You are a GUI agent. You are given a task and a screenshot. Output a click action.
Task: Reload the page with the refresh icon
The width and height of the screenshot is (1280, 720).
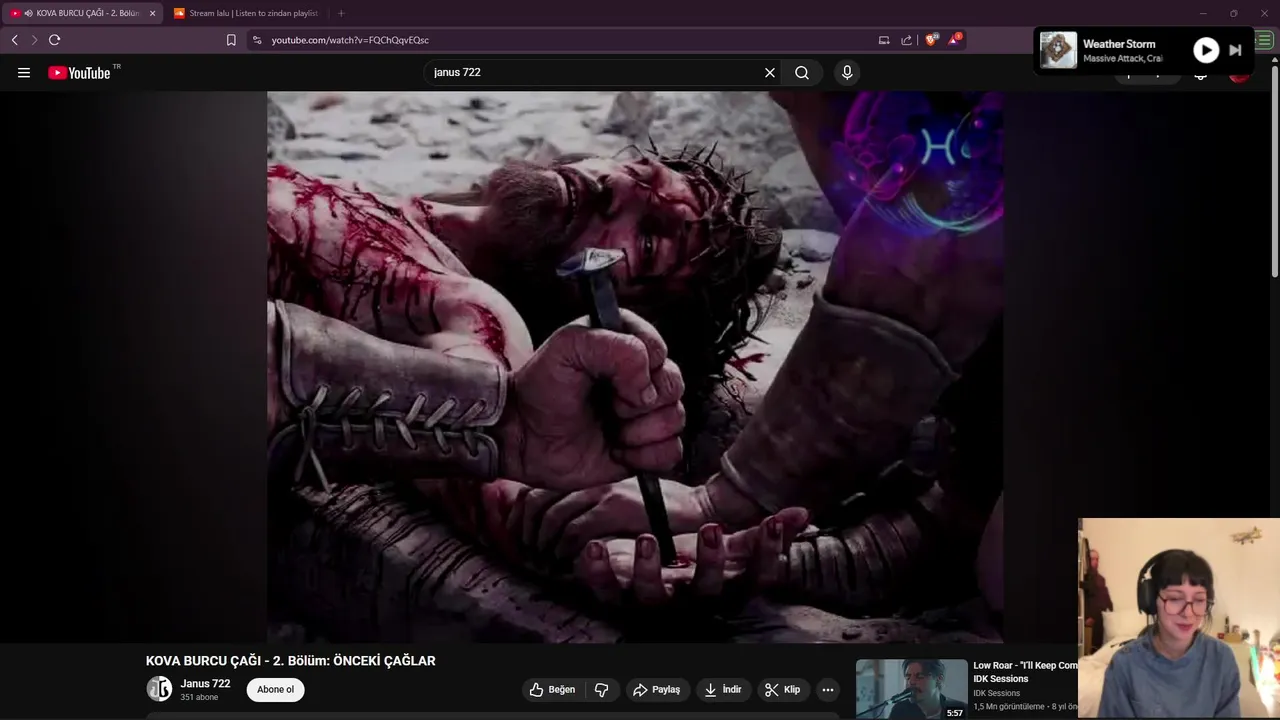click(x=55, y=40)
